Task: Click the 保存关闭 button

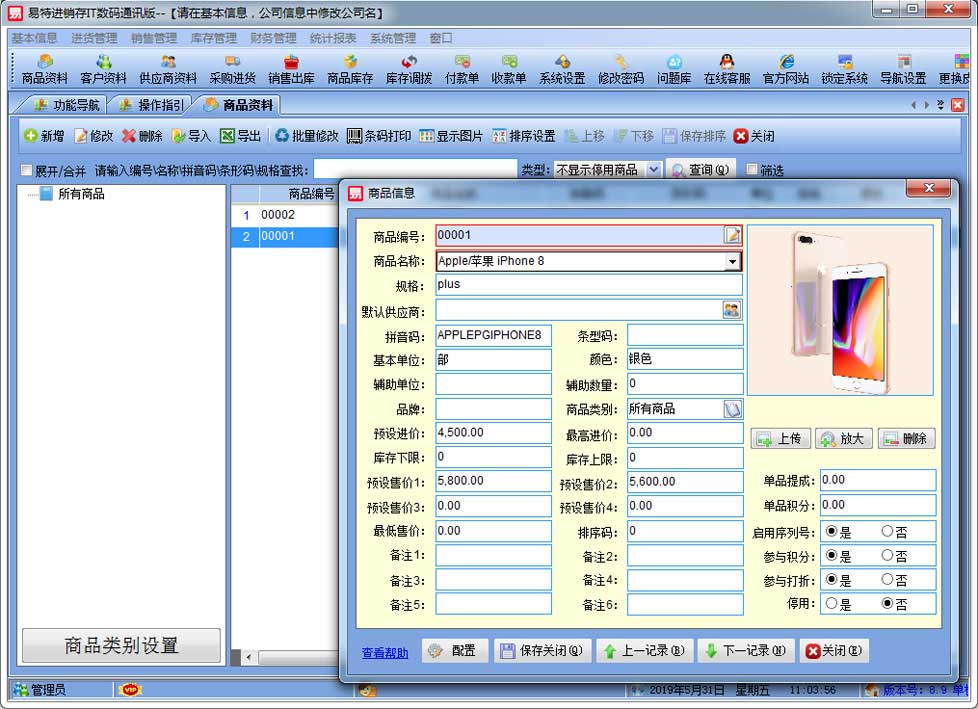Action: (543, 651)
